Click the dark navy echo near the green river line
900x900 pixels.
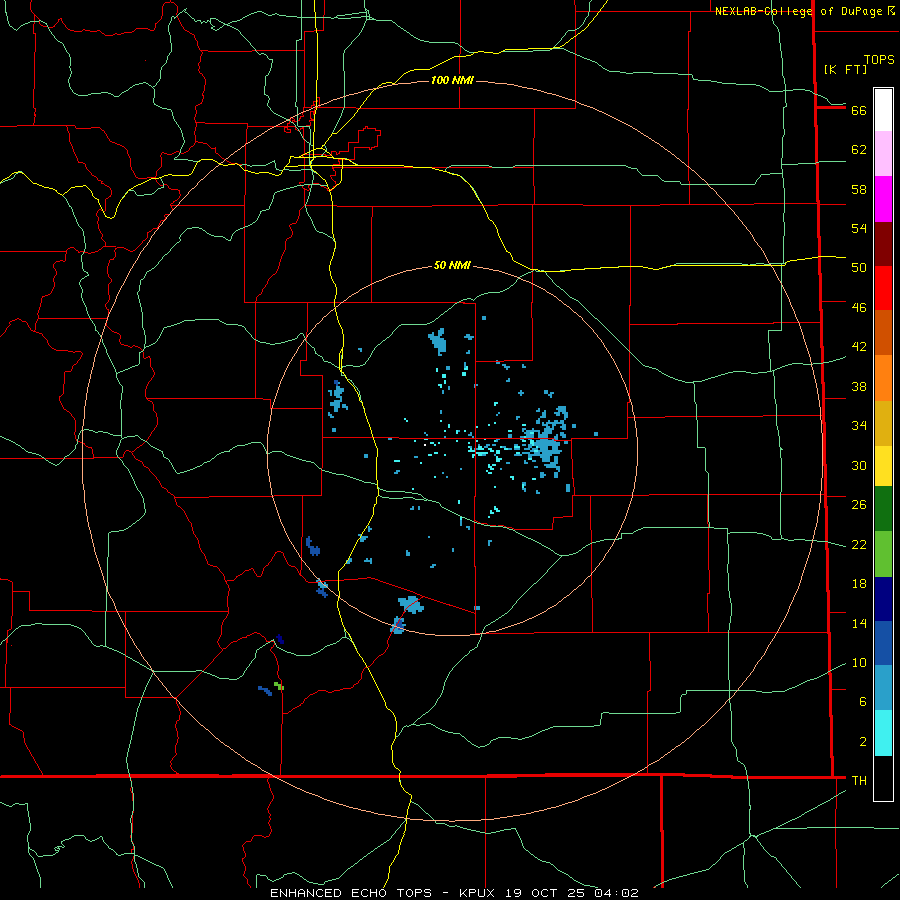coord(280,639)
